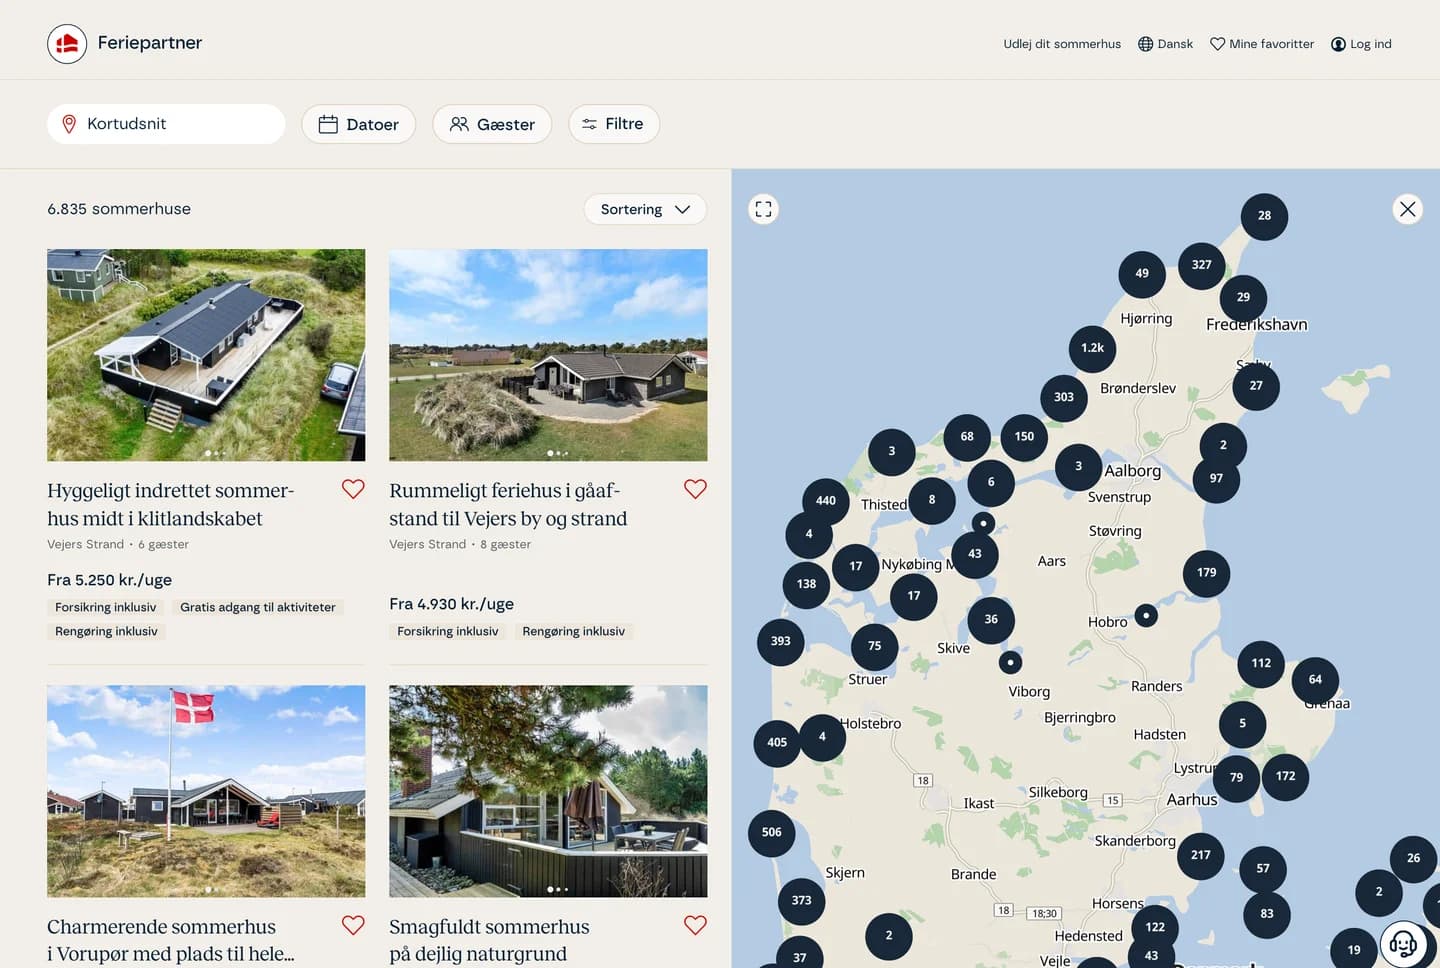This screenshot has height=968, width=1440.
Task: Open photo of Smagfuldt sommerhus
Action: 548,791
